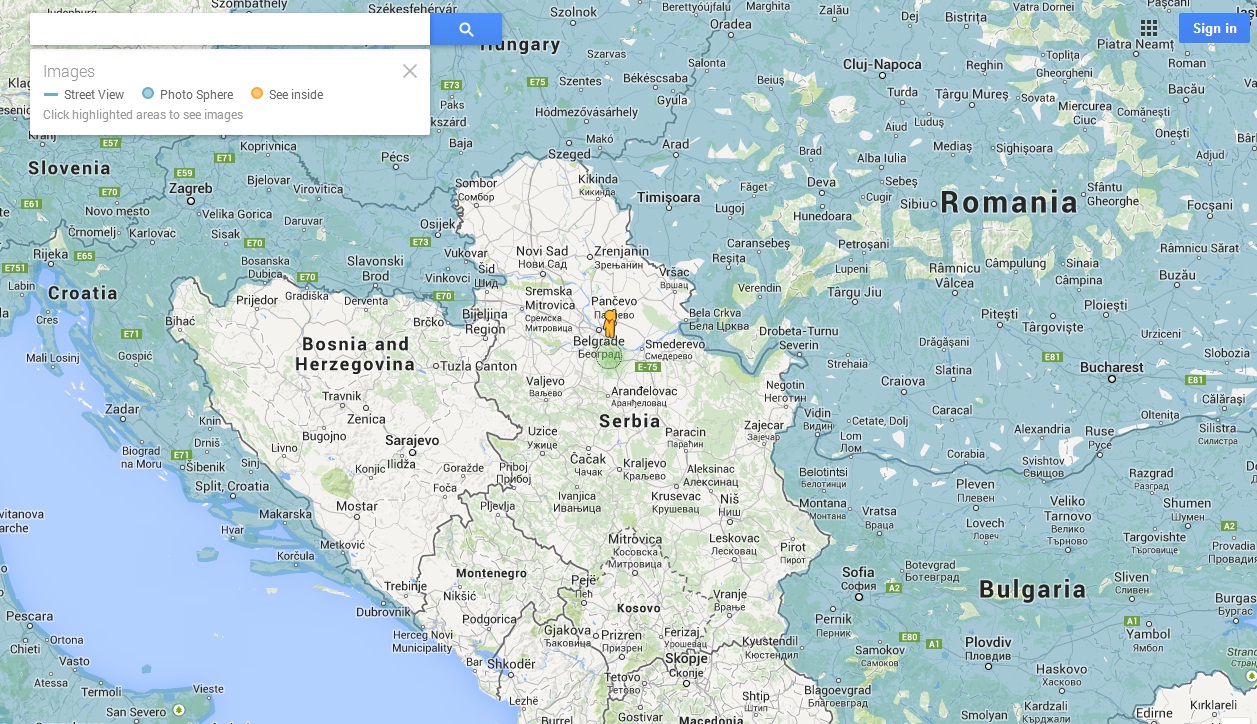
Task: Click the Bucharest city label
Action: coord(1110,367)
